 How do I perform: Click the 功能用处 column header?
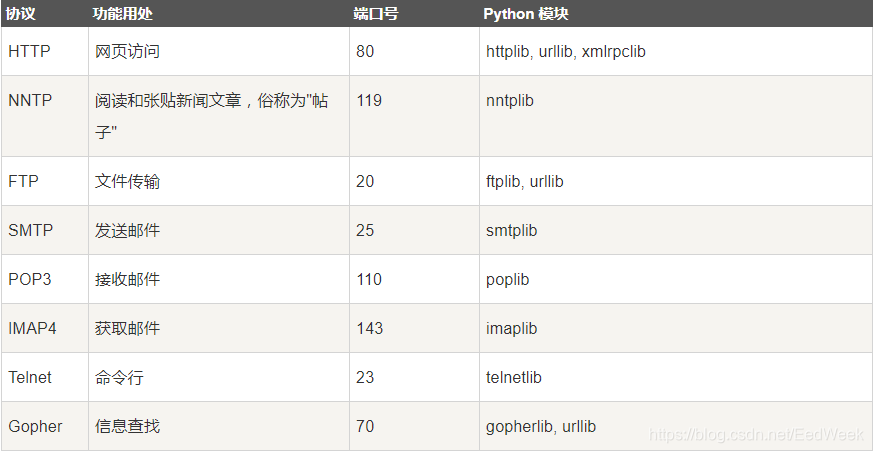tap(219, 13)
